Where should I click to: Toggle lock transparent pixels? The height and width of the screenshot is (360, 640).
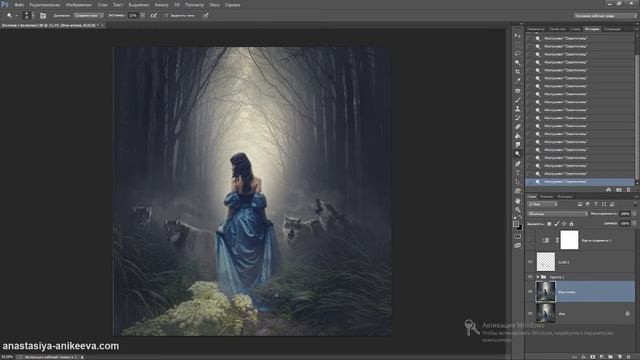(x=549, y=224)
